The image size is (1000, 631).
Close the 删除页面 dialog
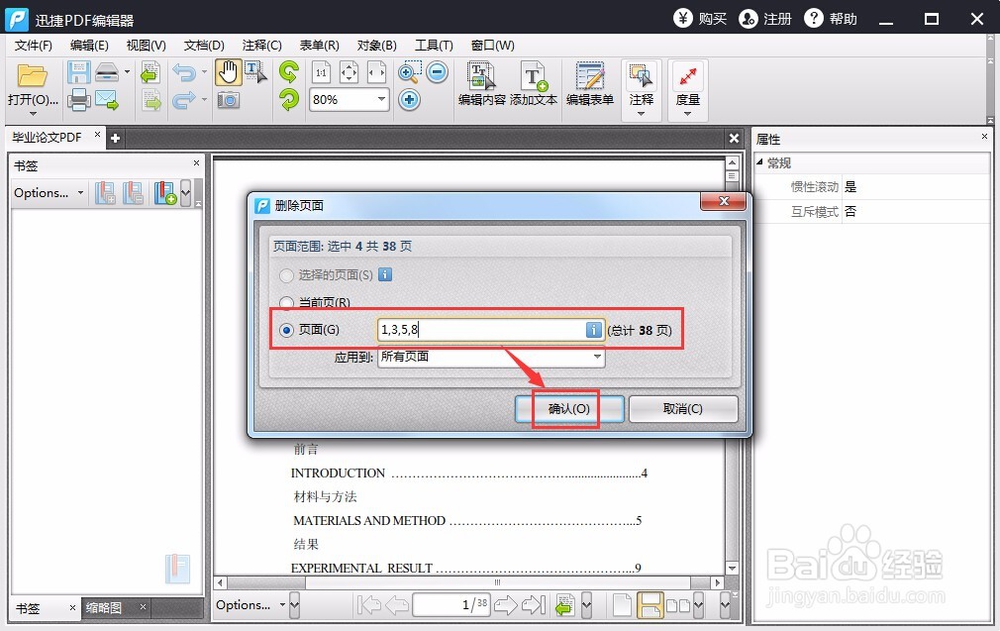(723, 201)
